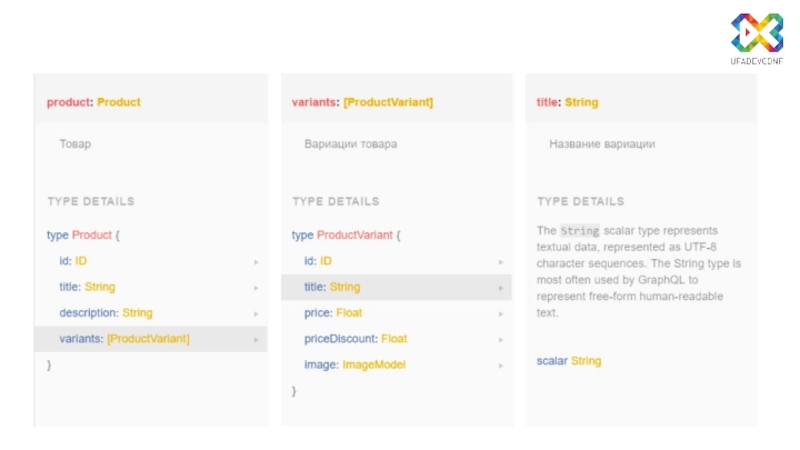
Task: Click arrow on highlighted variants row
Action: click(256, 340)
